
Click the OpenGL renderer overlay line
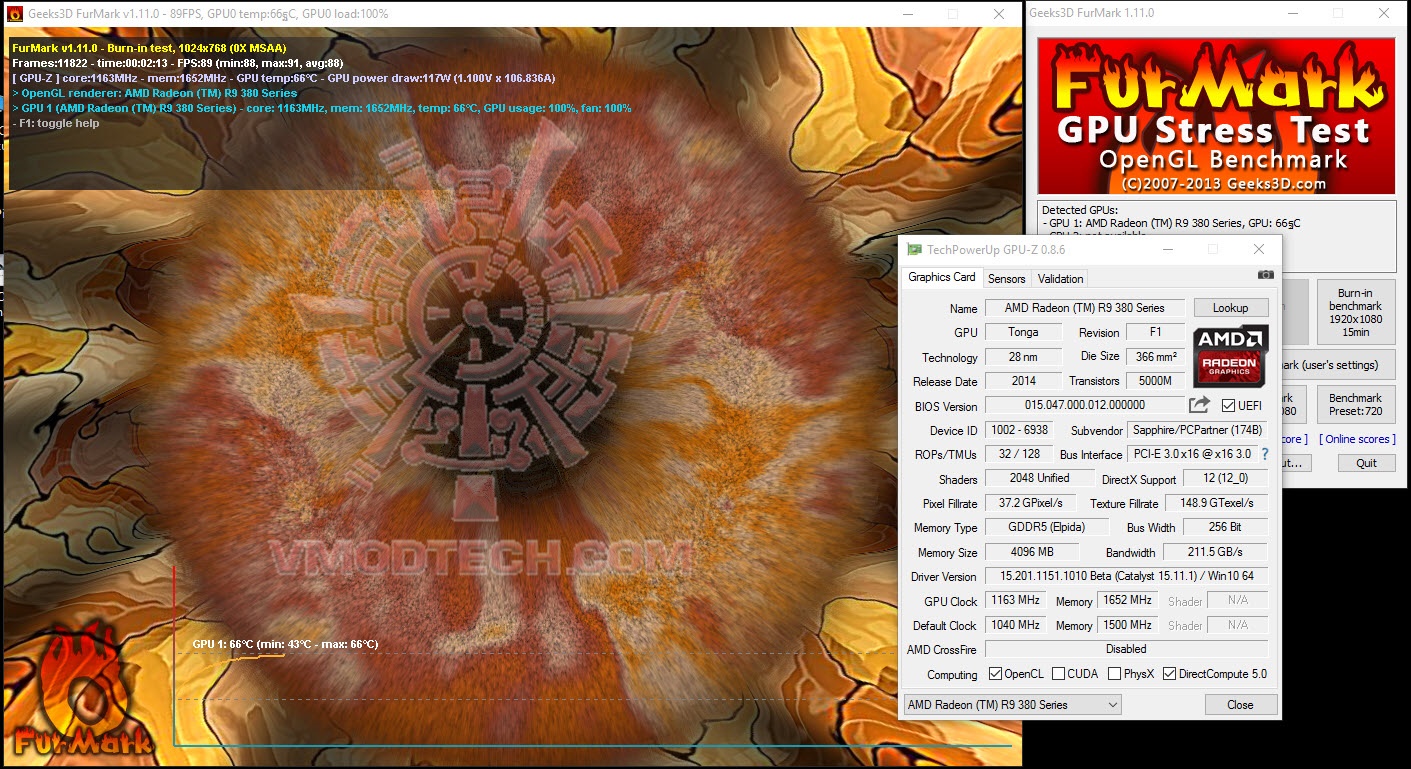pyautogui.click(x=155, y=93)
